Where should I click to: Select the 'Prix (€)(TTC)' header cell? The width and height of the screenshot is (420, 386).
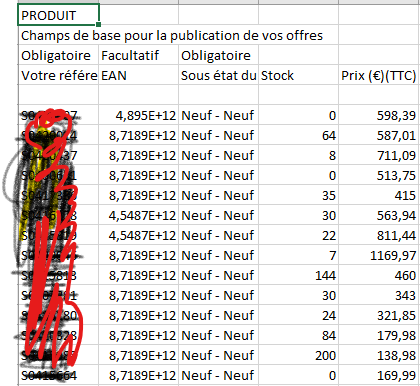379,75
